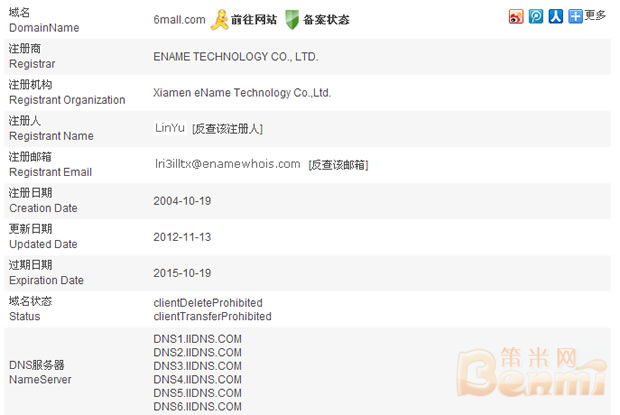
Task: Click the Registrant Email label
Action: point(51,172)
